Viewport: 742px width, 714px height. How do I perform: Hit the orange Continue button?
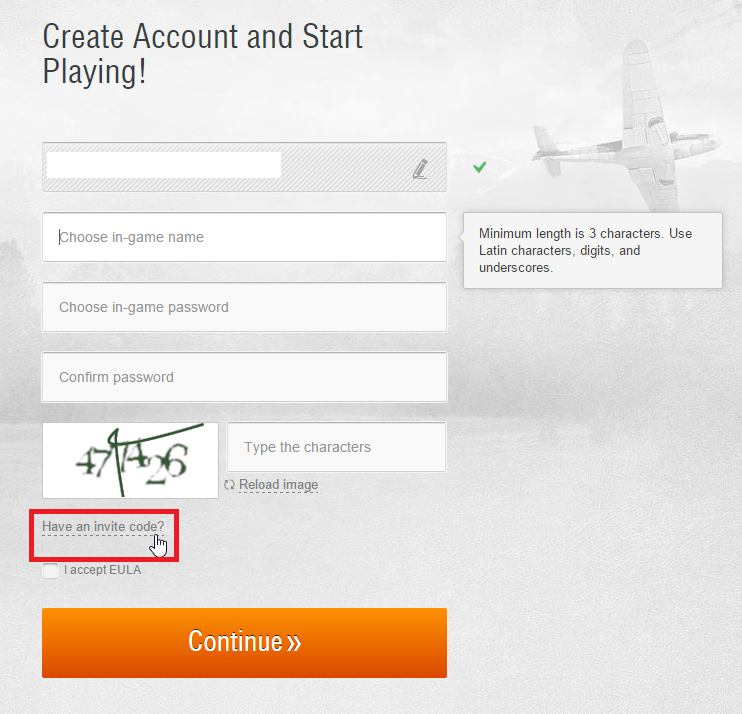pos(244,643)
